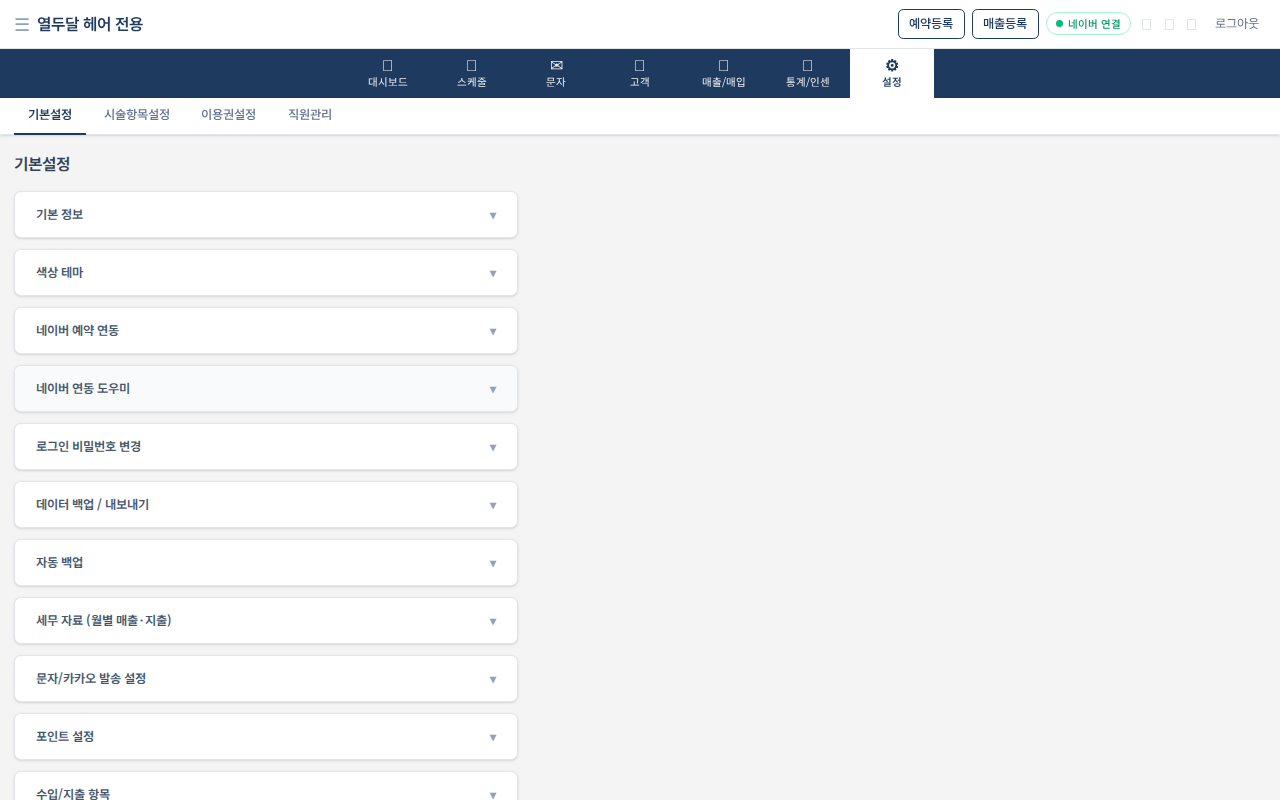Expand 네이버 예약 연동 section
1280x800 pixels.
266,331
